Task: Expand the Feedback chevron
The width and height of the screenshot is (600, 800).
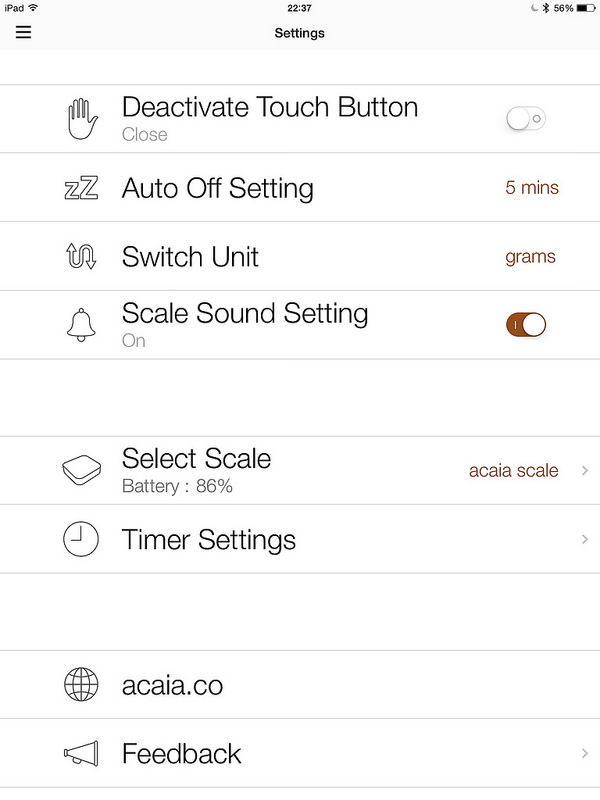Action: click(x=584, y=753)
